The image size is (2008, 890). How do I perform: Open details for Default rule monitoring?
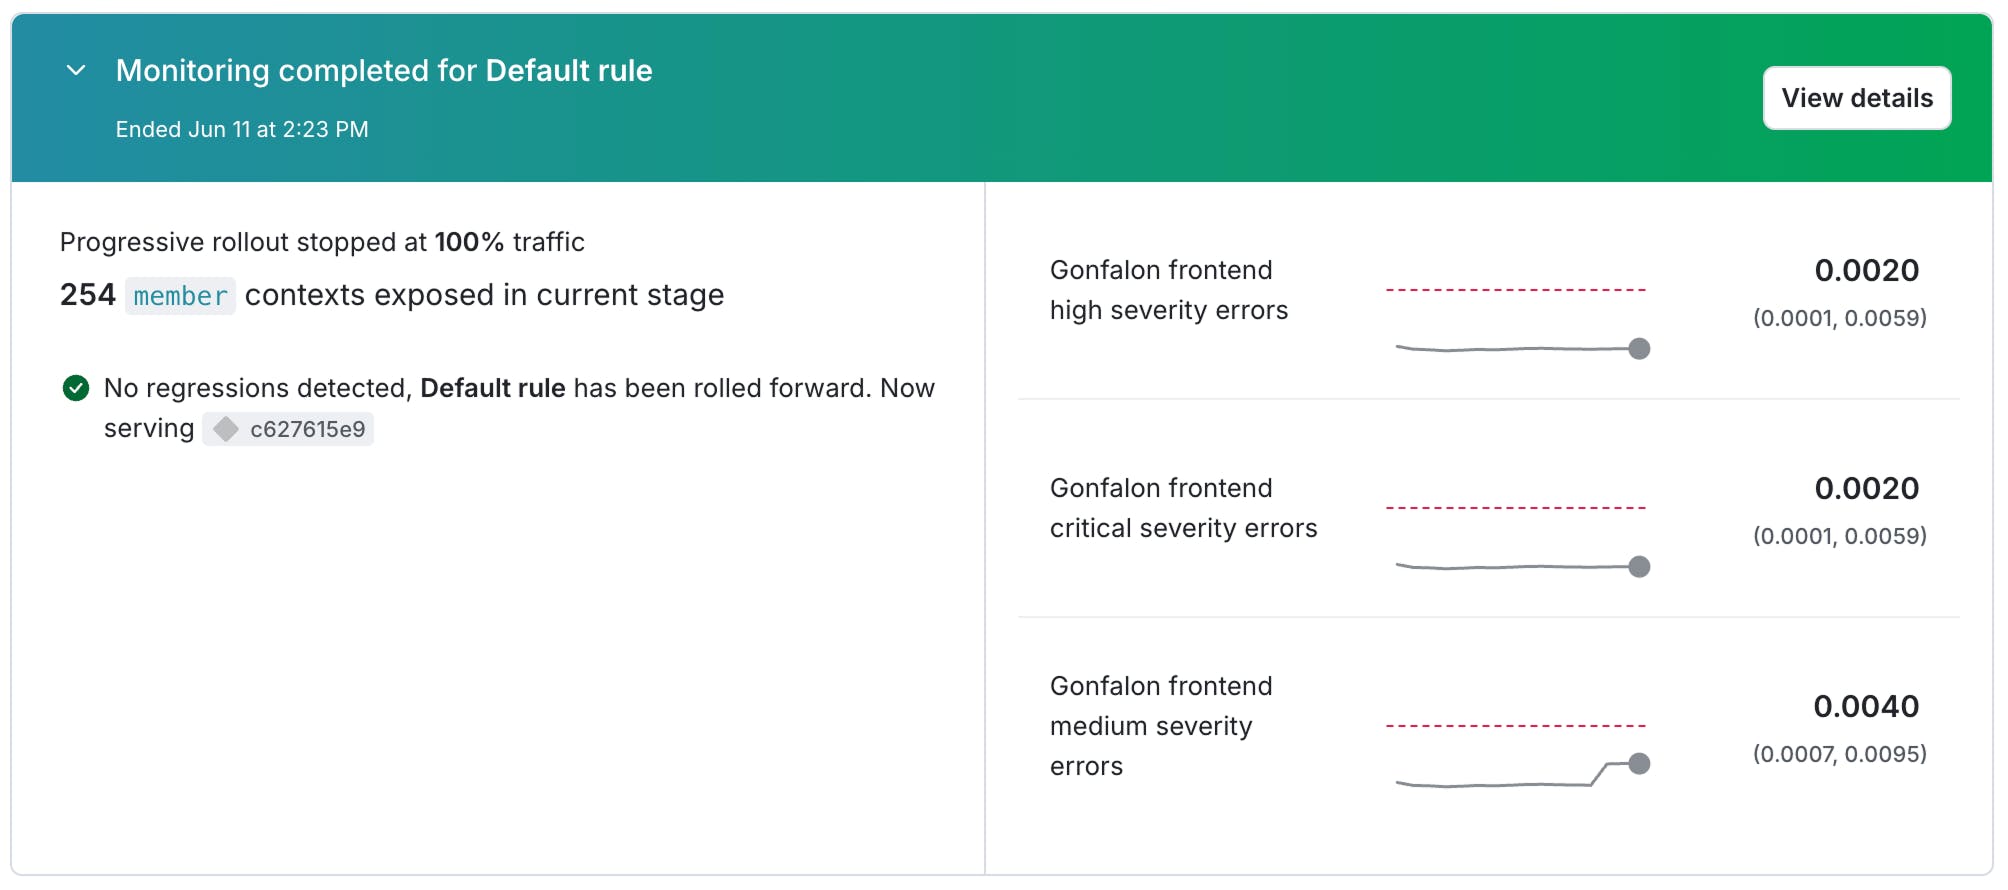click(1856, 97)
